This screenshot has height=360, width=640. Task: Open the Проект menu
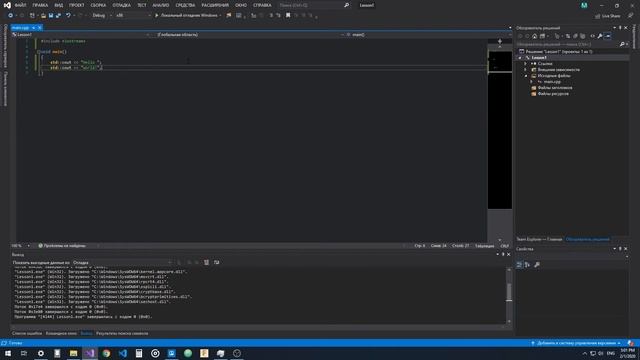coord(76,5)
